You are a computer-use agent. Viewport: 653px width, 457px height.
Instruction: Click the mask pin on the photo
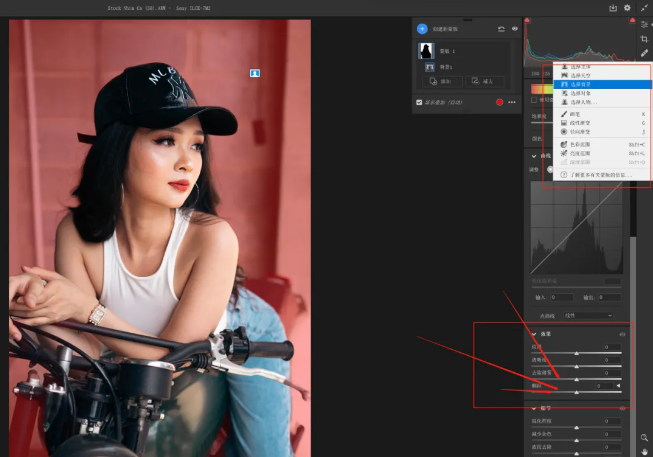click(x=255, y=73)
